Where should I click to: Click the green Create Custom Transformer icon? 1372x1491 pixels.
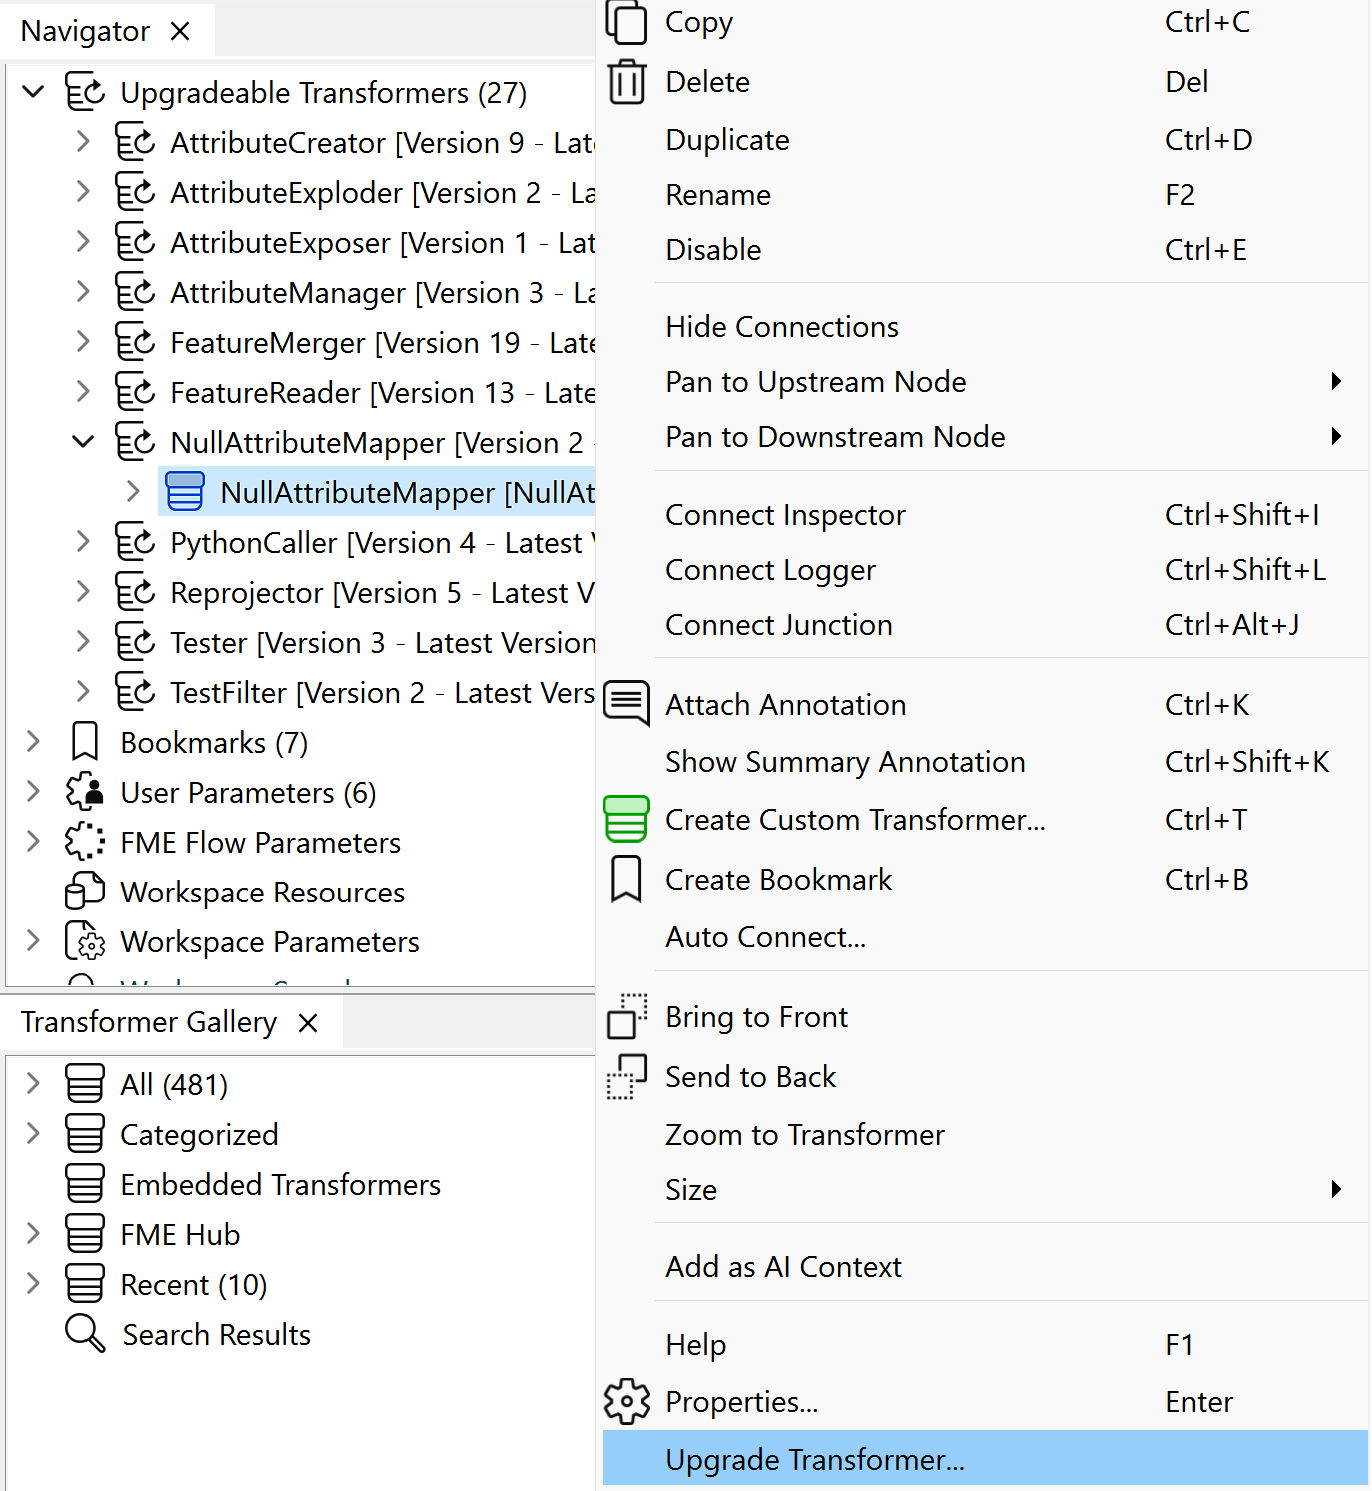point(627,819)
